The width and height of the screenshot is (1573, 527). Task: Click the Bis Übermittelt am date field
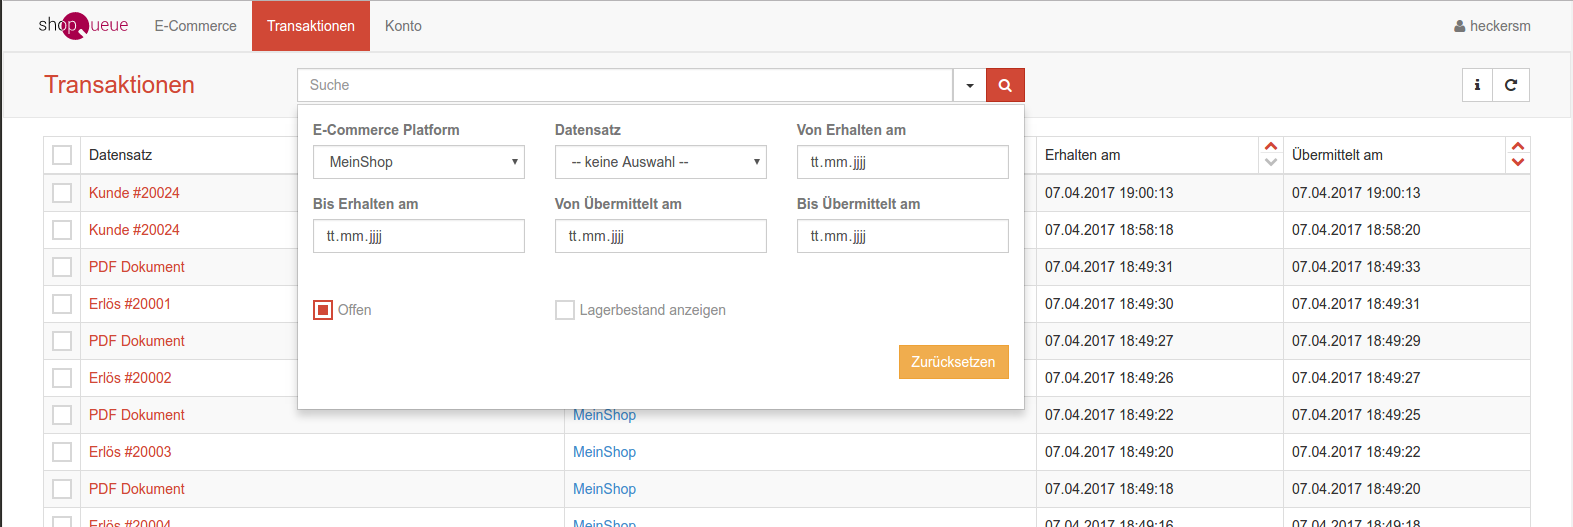pos(903,236)
